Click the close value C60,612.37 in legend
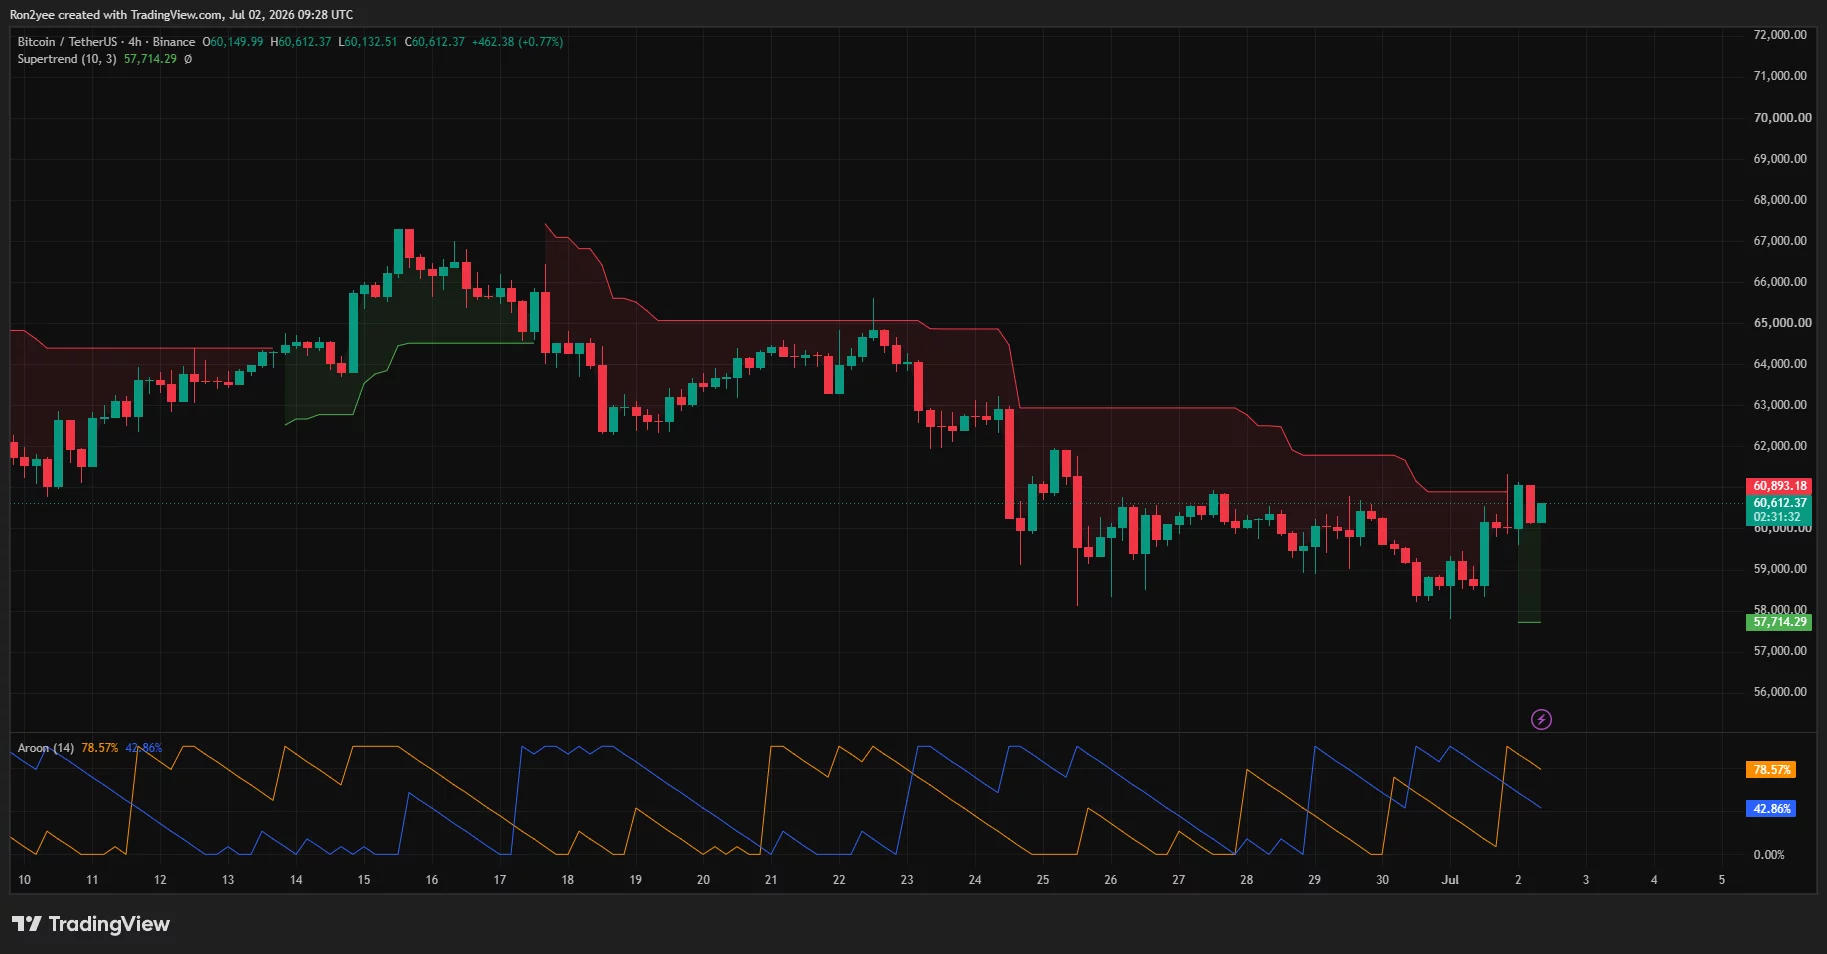 (435, 42)
